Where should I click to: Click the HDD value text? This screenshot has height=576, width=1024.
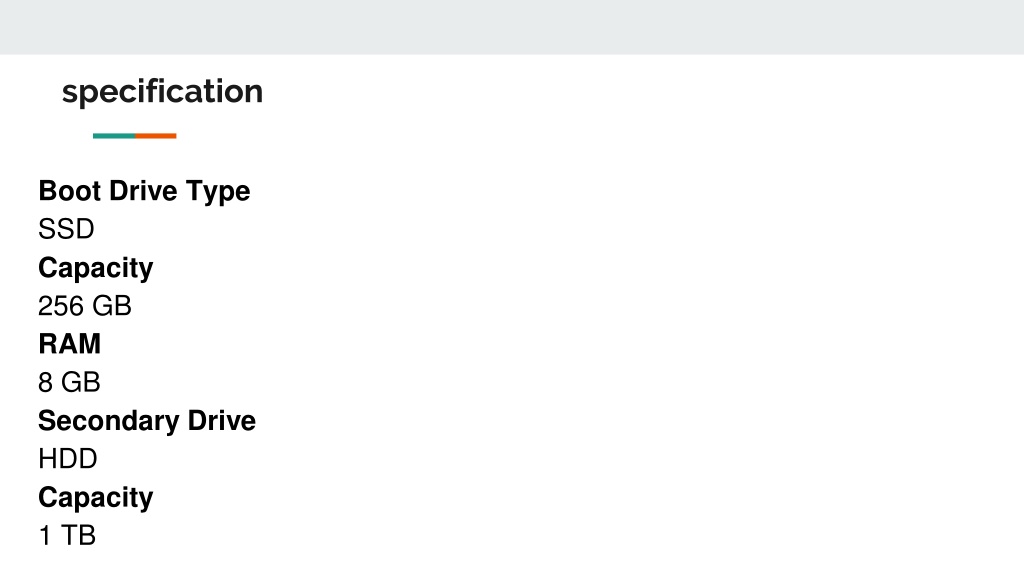(x=68, y=459)
